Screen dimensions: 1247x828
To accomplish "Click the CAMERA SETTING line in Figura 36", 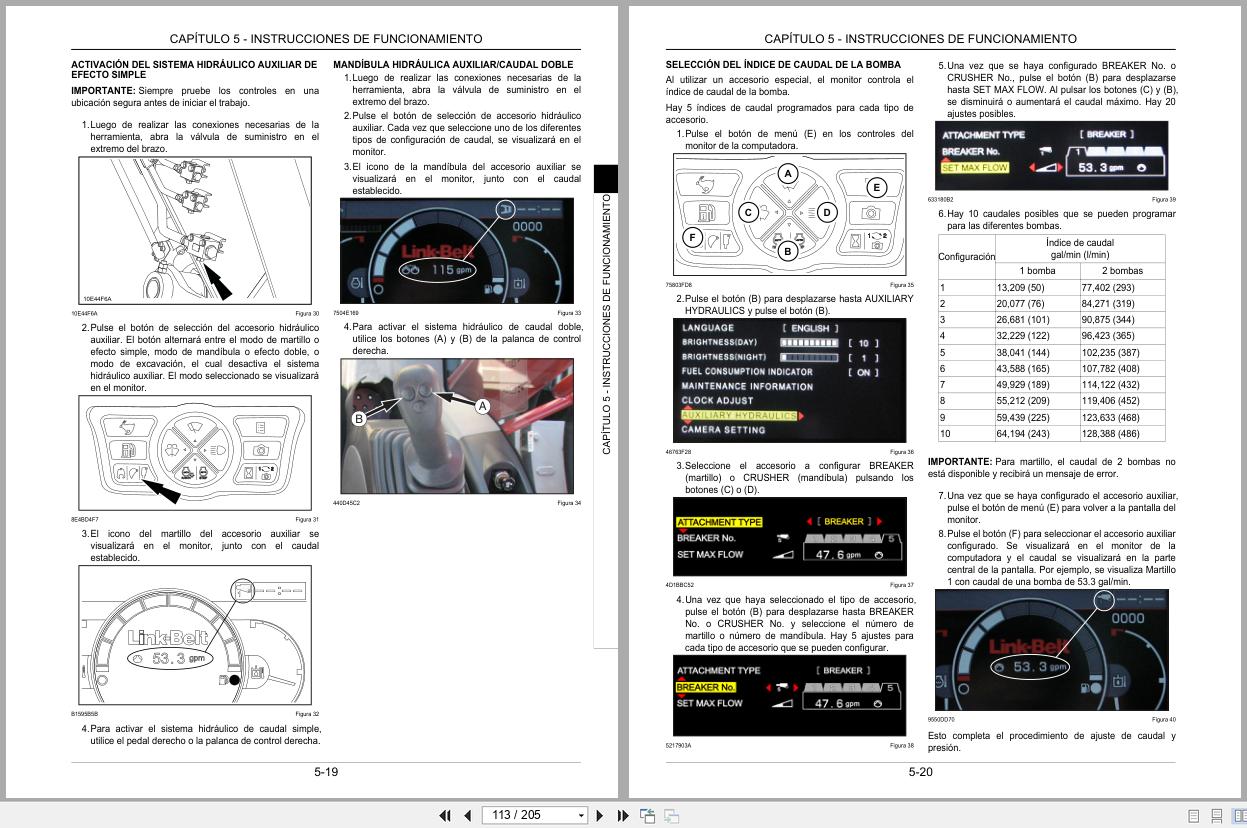I will (x=723, y=430).
